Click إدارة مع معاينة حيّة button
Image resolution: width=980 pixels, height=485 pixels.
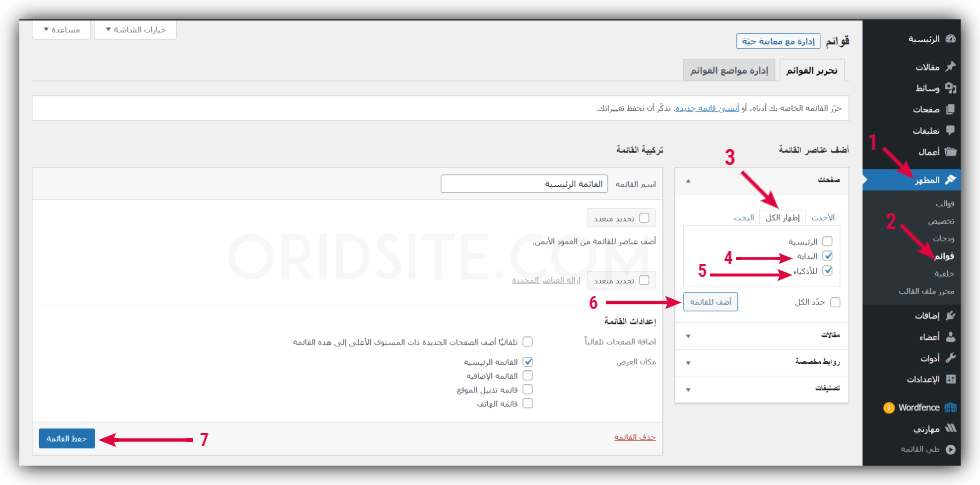[x=776, y=41]
